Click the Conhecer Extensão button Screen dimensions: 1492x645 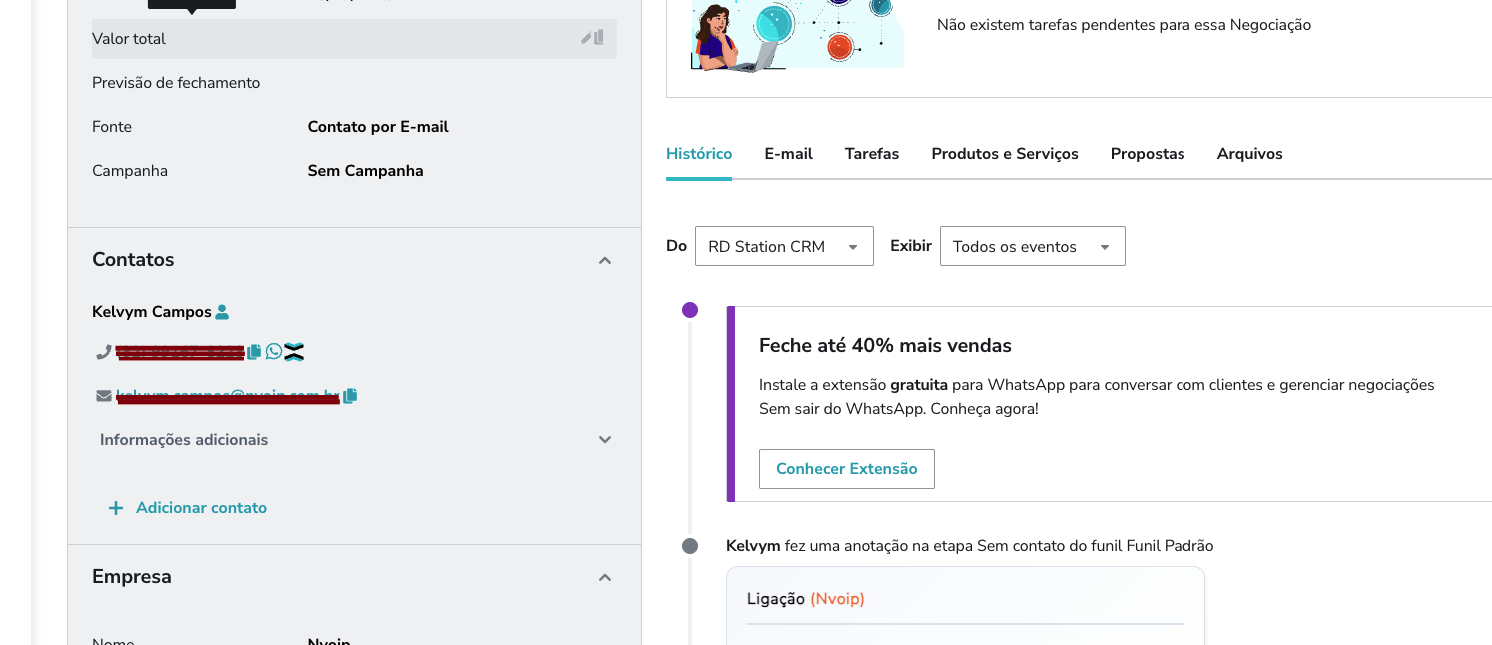pyautogui.click(x=846, y=469)
